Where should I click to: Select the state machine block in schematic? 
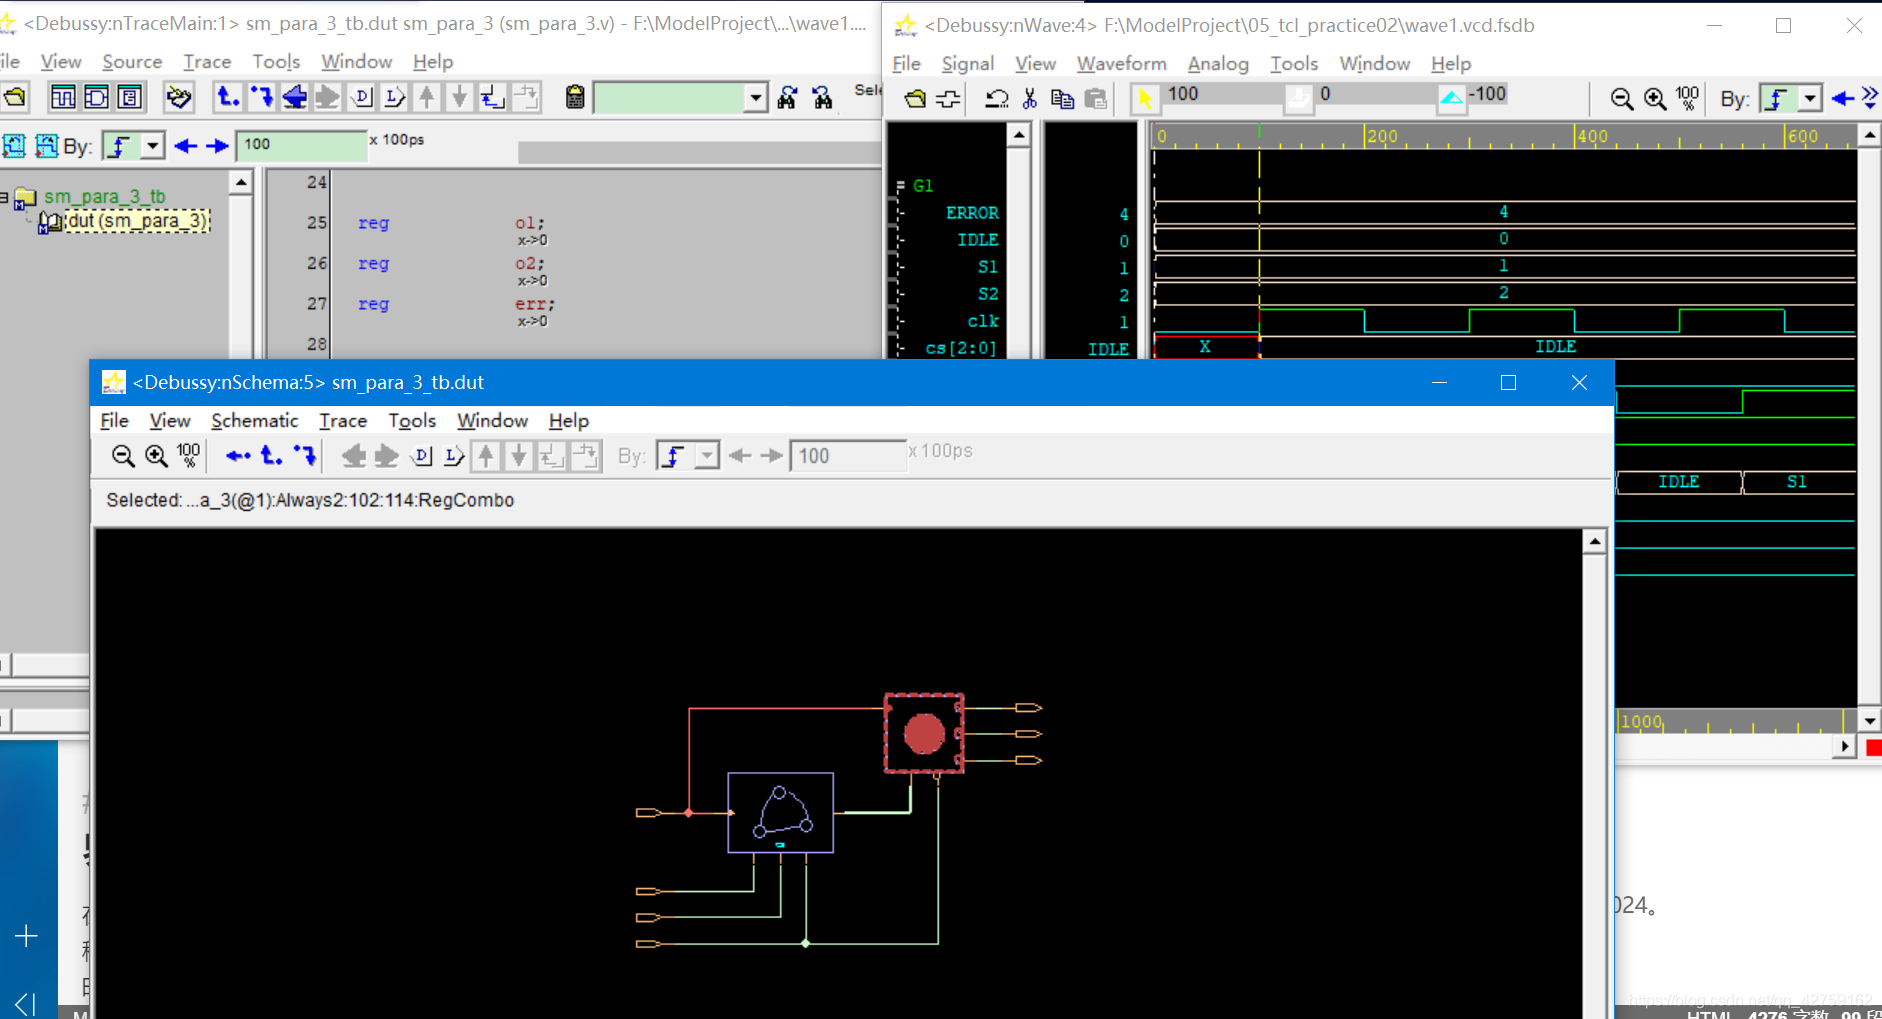[780, 812]
